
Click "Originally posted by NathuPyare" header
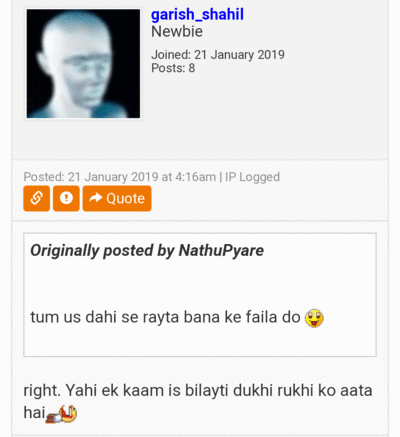click(x=147, y=251)
